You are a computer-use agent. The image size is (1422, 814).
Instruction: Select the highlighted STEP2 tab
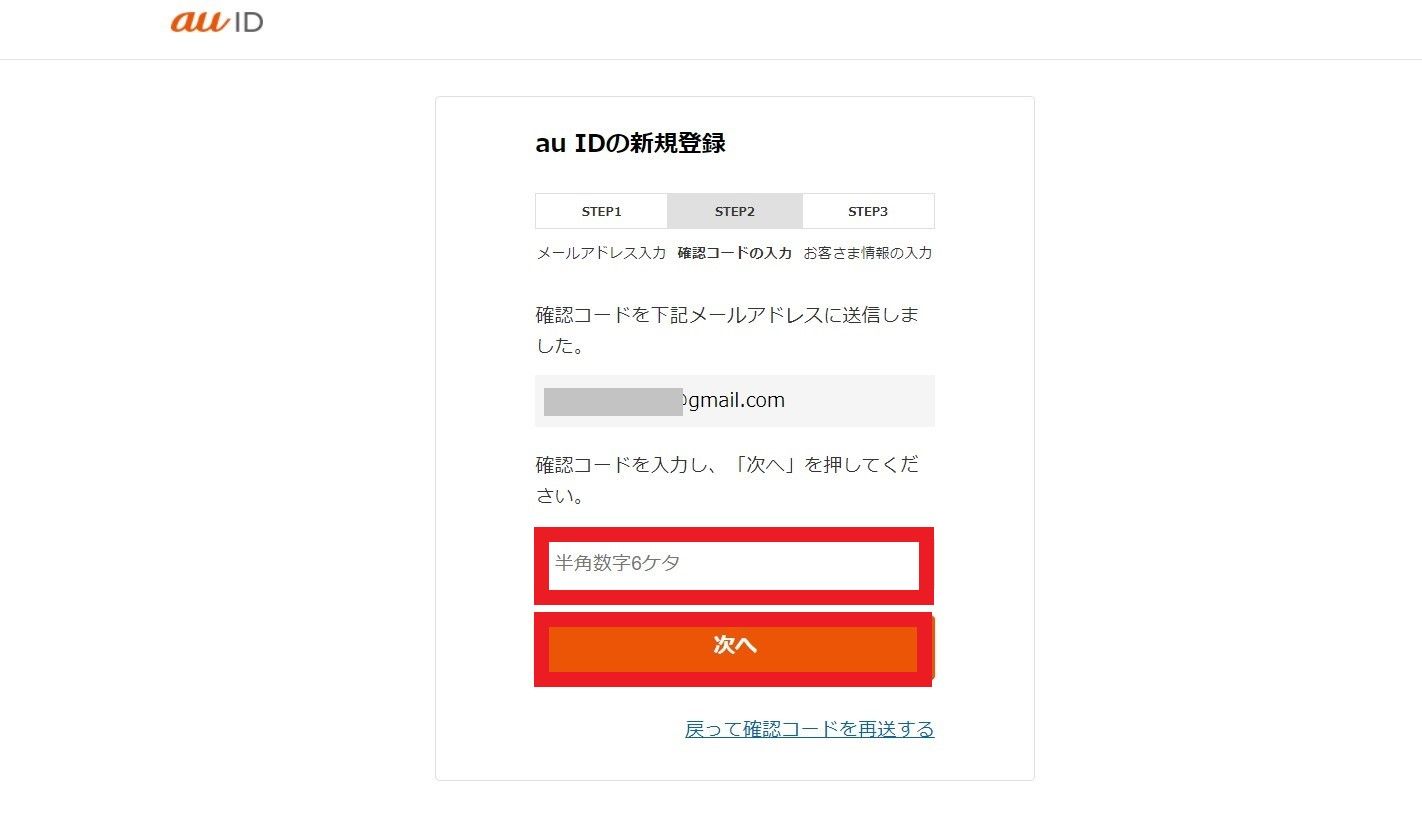click(735, 211)
